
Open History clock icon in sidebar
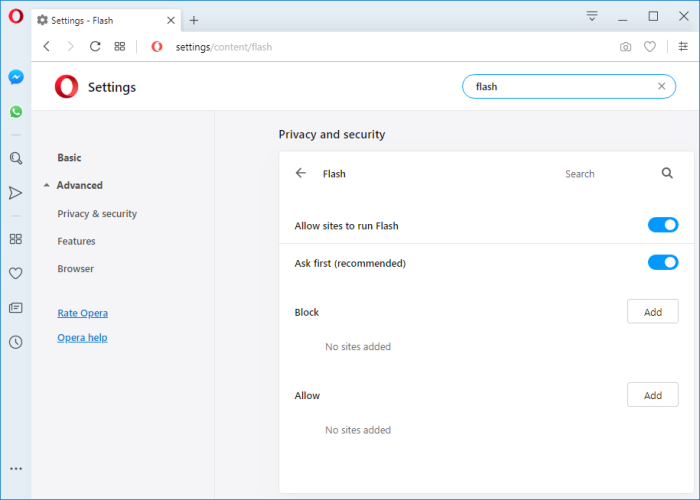16,342
